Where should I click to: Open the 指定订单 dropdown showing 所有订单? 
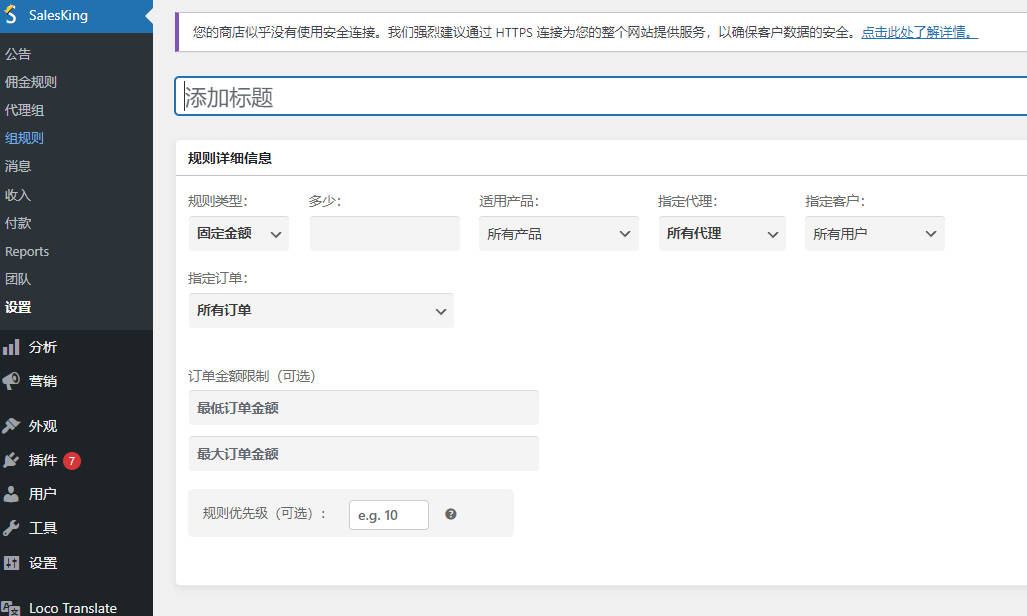click(x=321, y=311)
